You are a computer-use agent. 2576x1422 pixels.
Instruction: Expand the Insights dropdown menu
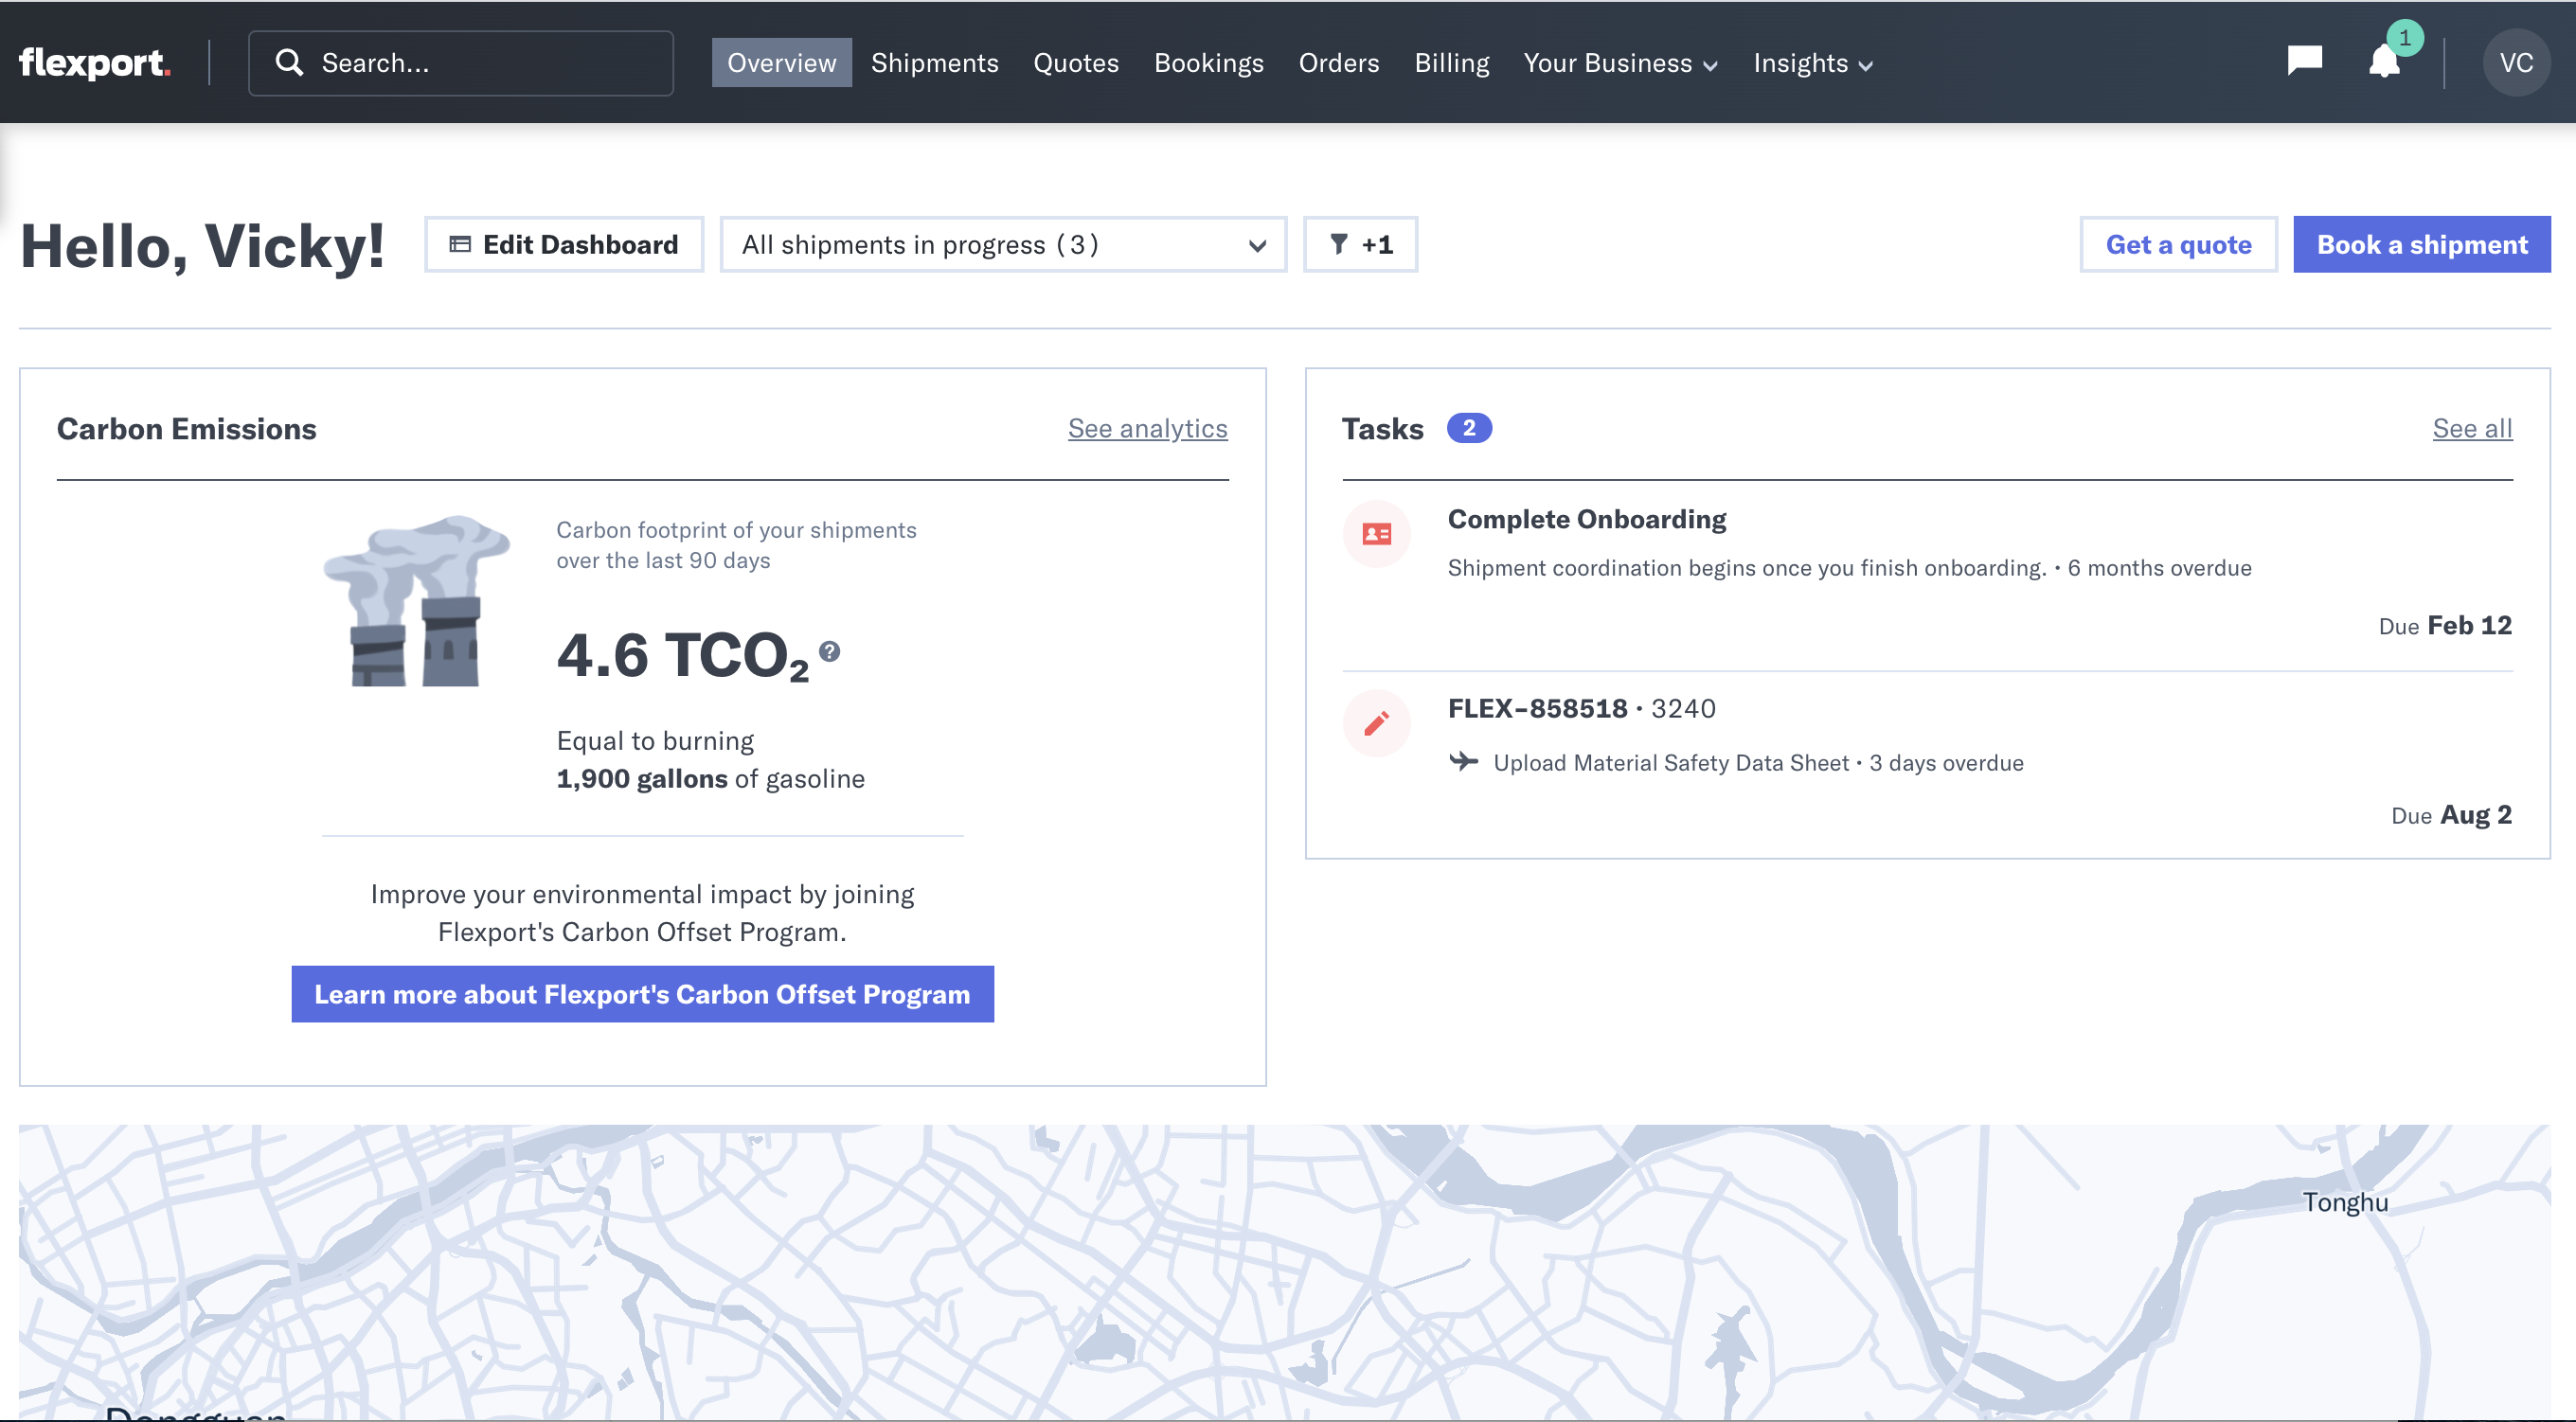[x=1811, y=62]
